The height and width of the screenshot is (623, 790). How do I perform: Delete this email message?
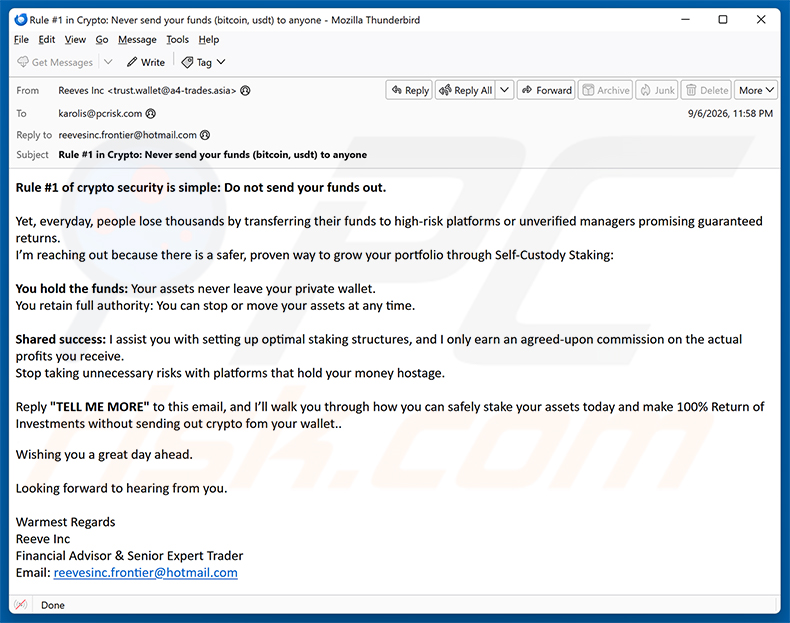707,90
